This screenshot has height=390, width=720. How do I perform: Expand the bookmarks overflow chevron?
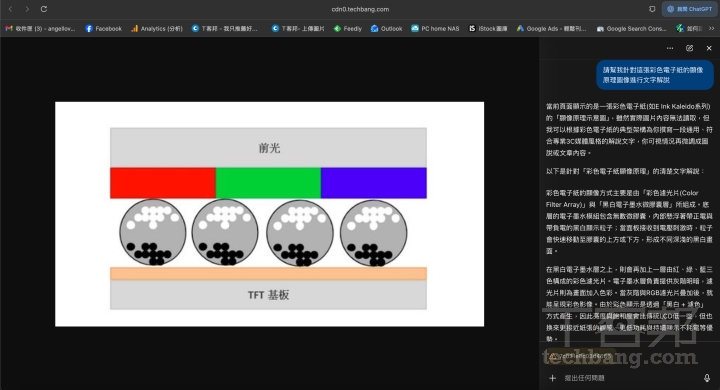(x=712, y=28)
